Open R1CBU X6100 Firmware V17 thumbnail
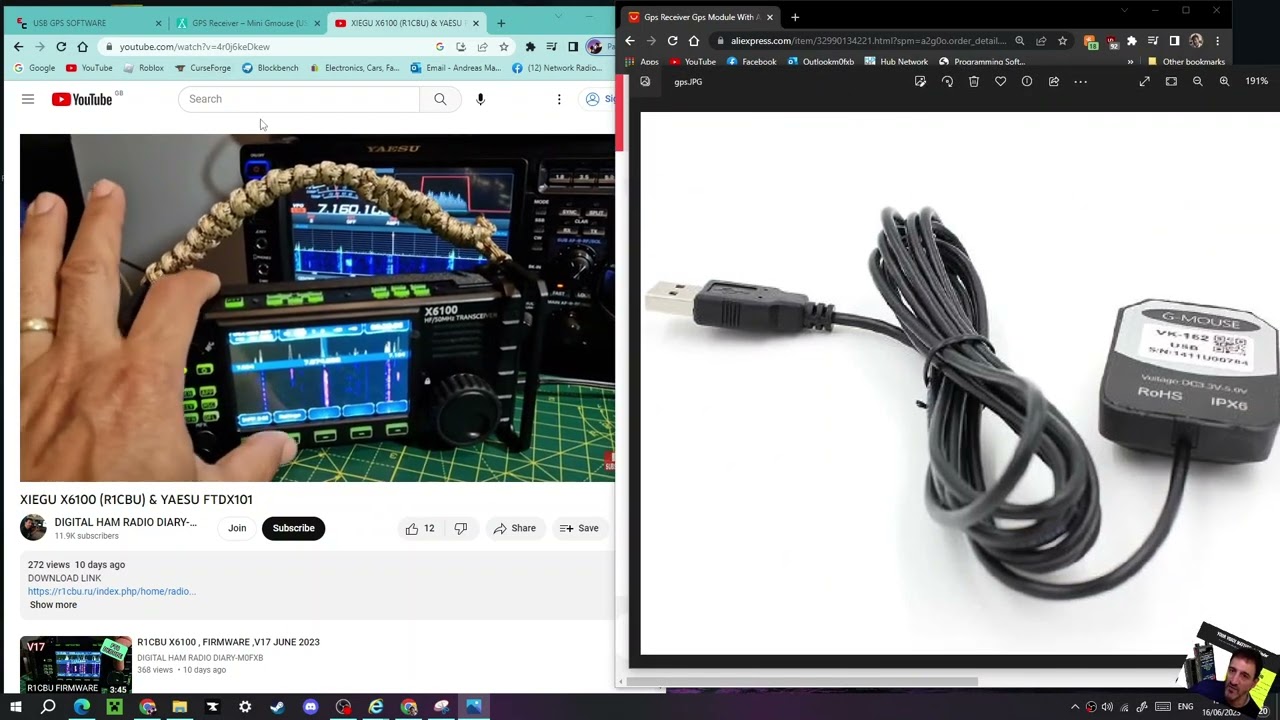The image size is (1280, 720). [76, 665]
